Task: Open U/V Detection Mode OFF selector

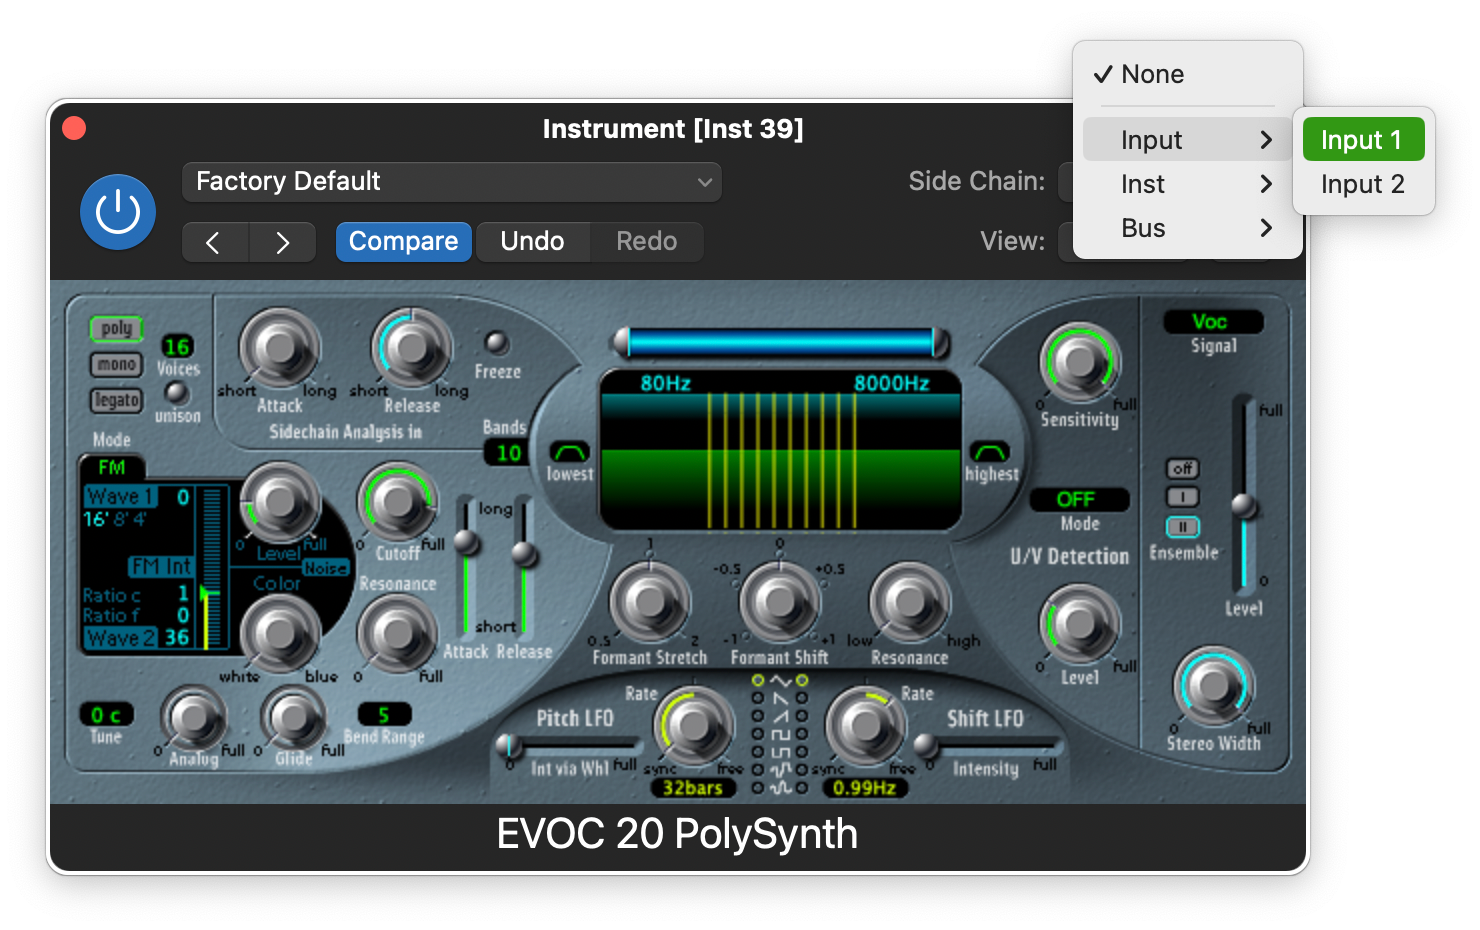Action: pyautogui.click(x=1079, y=499)
